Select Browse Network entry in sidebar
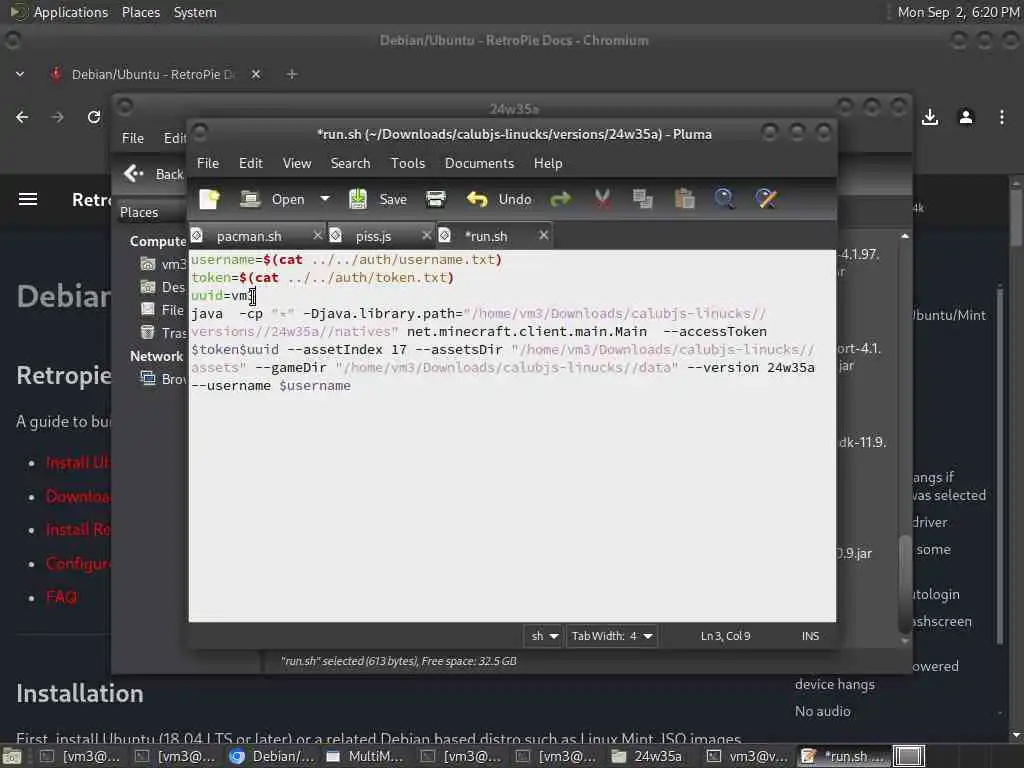Viewport: 1024px width, 768px height. point(164,379)
